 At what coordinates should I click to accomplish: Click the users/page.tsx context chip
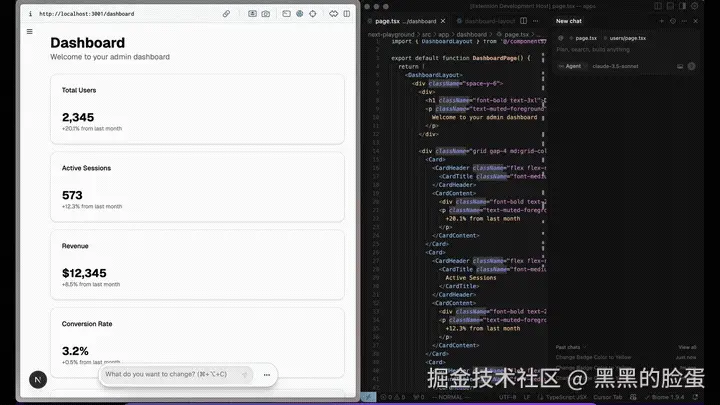click(x=625, y=38)
